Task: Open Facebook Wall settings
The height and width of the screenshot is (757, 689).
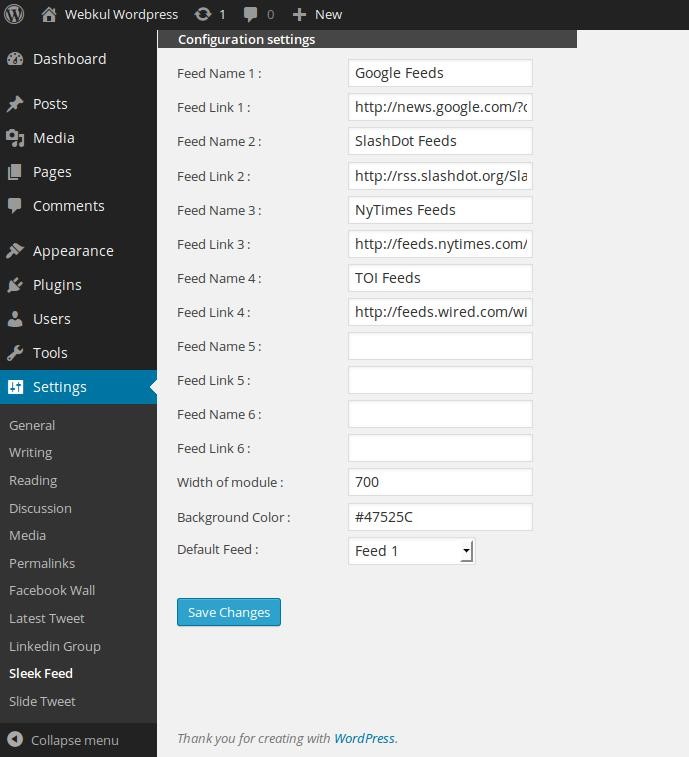Action: click(52, 590)
